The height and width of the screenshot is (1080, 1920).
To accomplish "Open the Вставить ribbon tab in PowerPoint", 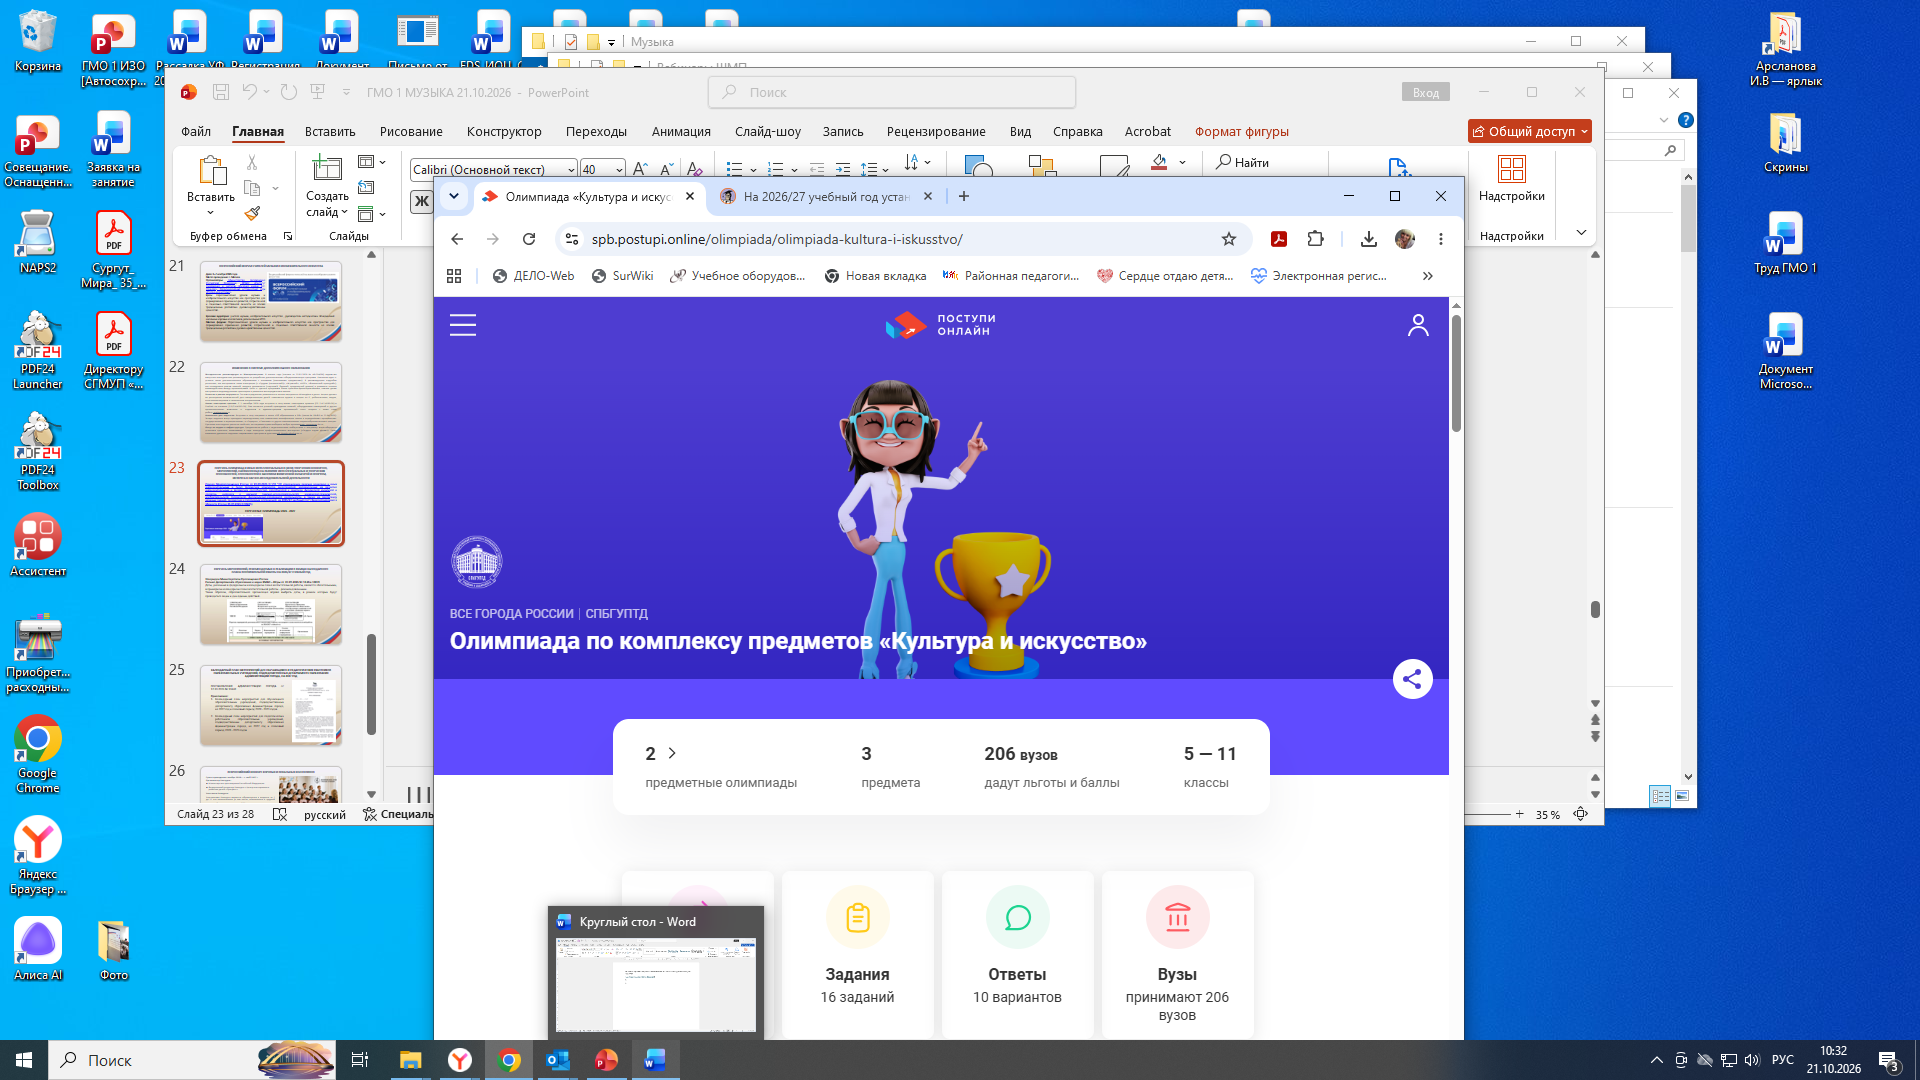I will [330, 132].
